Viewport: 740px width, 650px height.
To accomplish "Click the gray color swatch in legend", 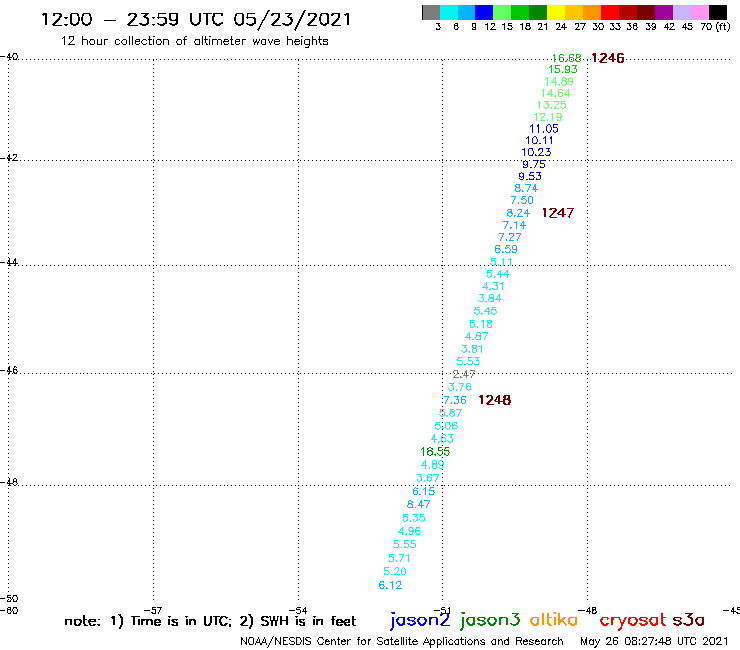I will pyautogui.click(x=431, y=13).
